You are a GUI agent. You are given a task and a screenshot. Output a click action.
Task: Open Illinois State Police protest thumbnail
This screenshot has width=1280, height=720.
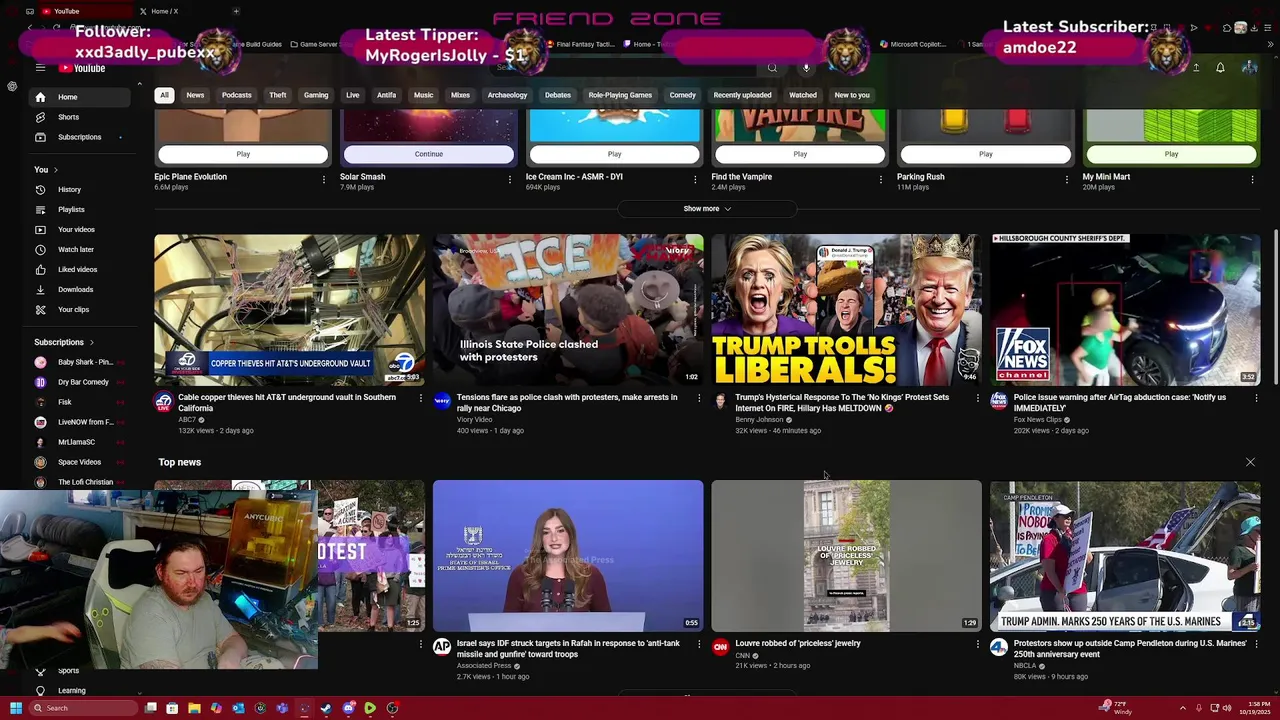pyautogui.click(x=568, y=310)
